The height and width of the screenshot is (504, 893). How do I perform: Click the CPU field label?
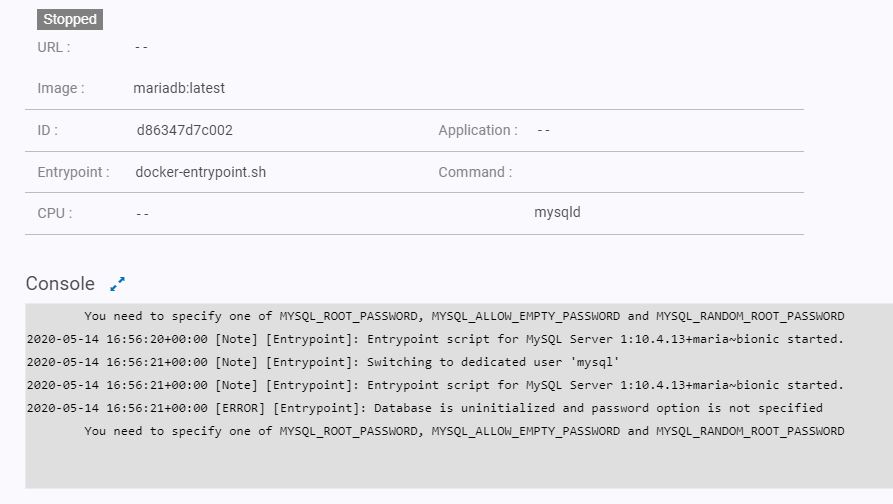pyautogui.click(x=55, y=213)
